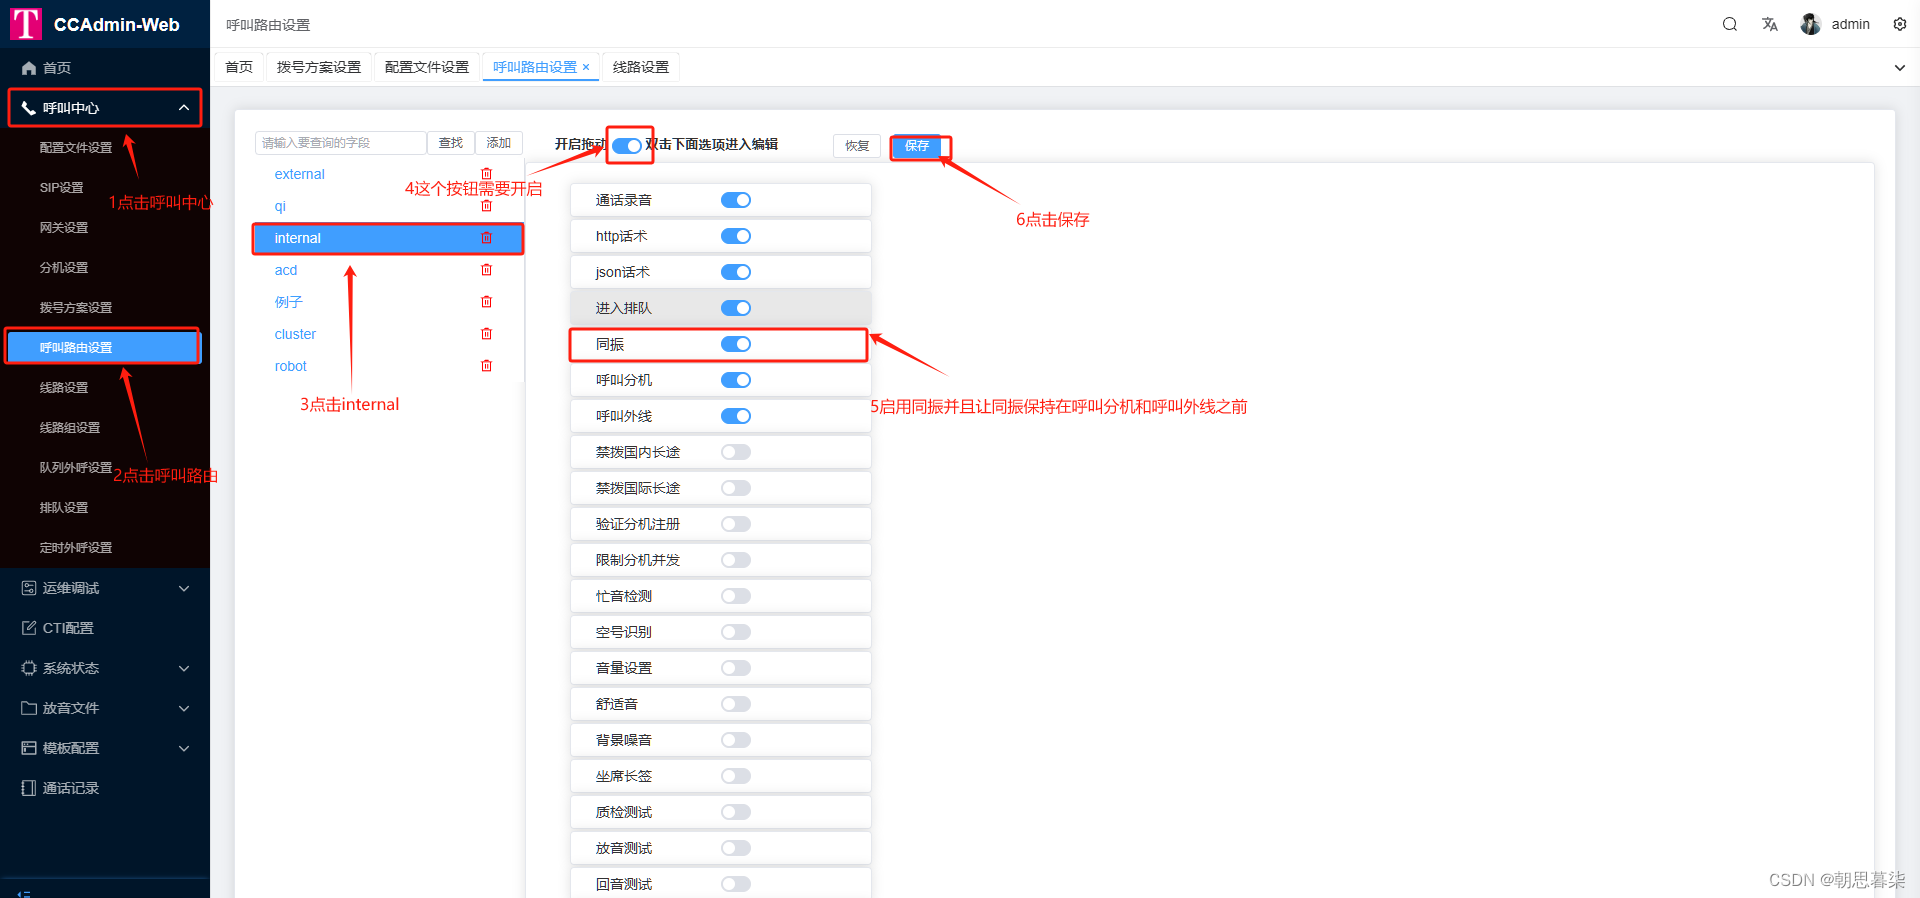Toggle the 进入排队 switch
Screen dimensions: 1920x898
(736, 308)
